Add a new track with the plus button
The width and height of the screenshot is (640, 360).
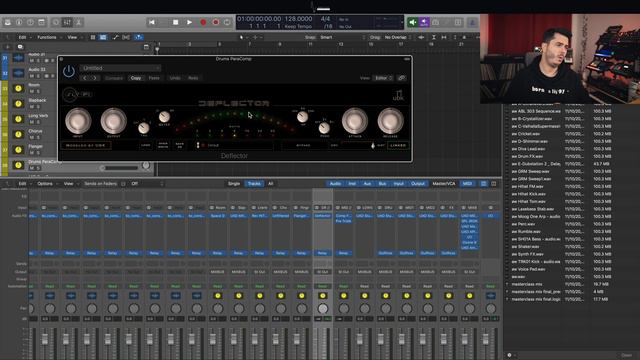pyautogui.click(x=8, y=47)
